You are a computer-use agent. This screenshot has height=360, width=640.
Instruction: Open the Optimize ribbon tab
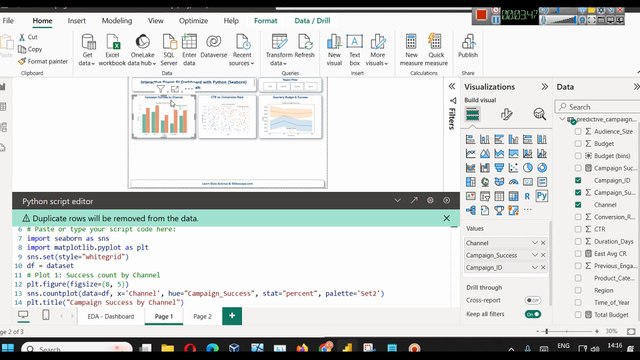point(193,21)
